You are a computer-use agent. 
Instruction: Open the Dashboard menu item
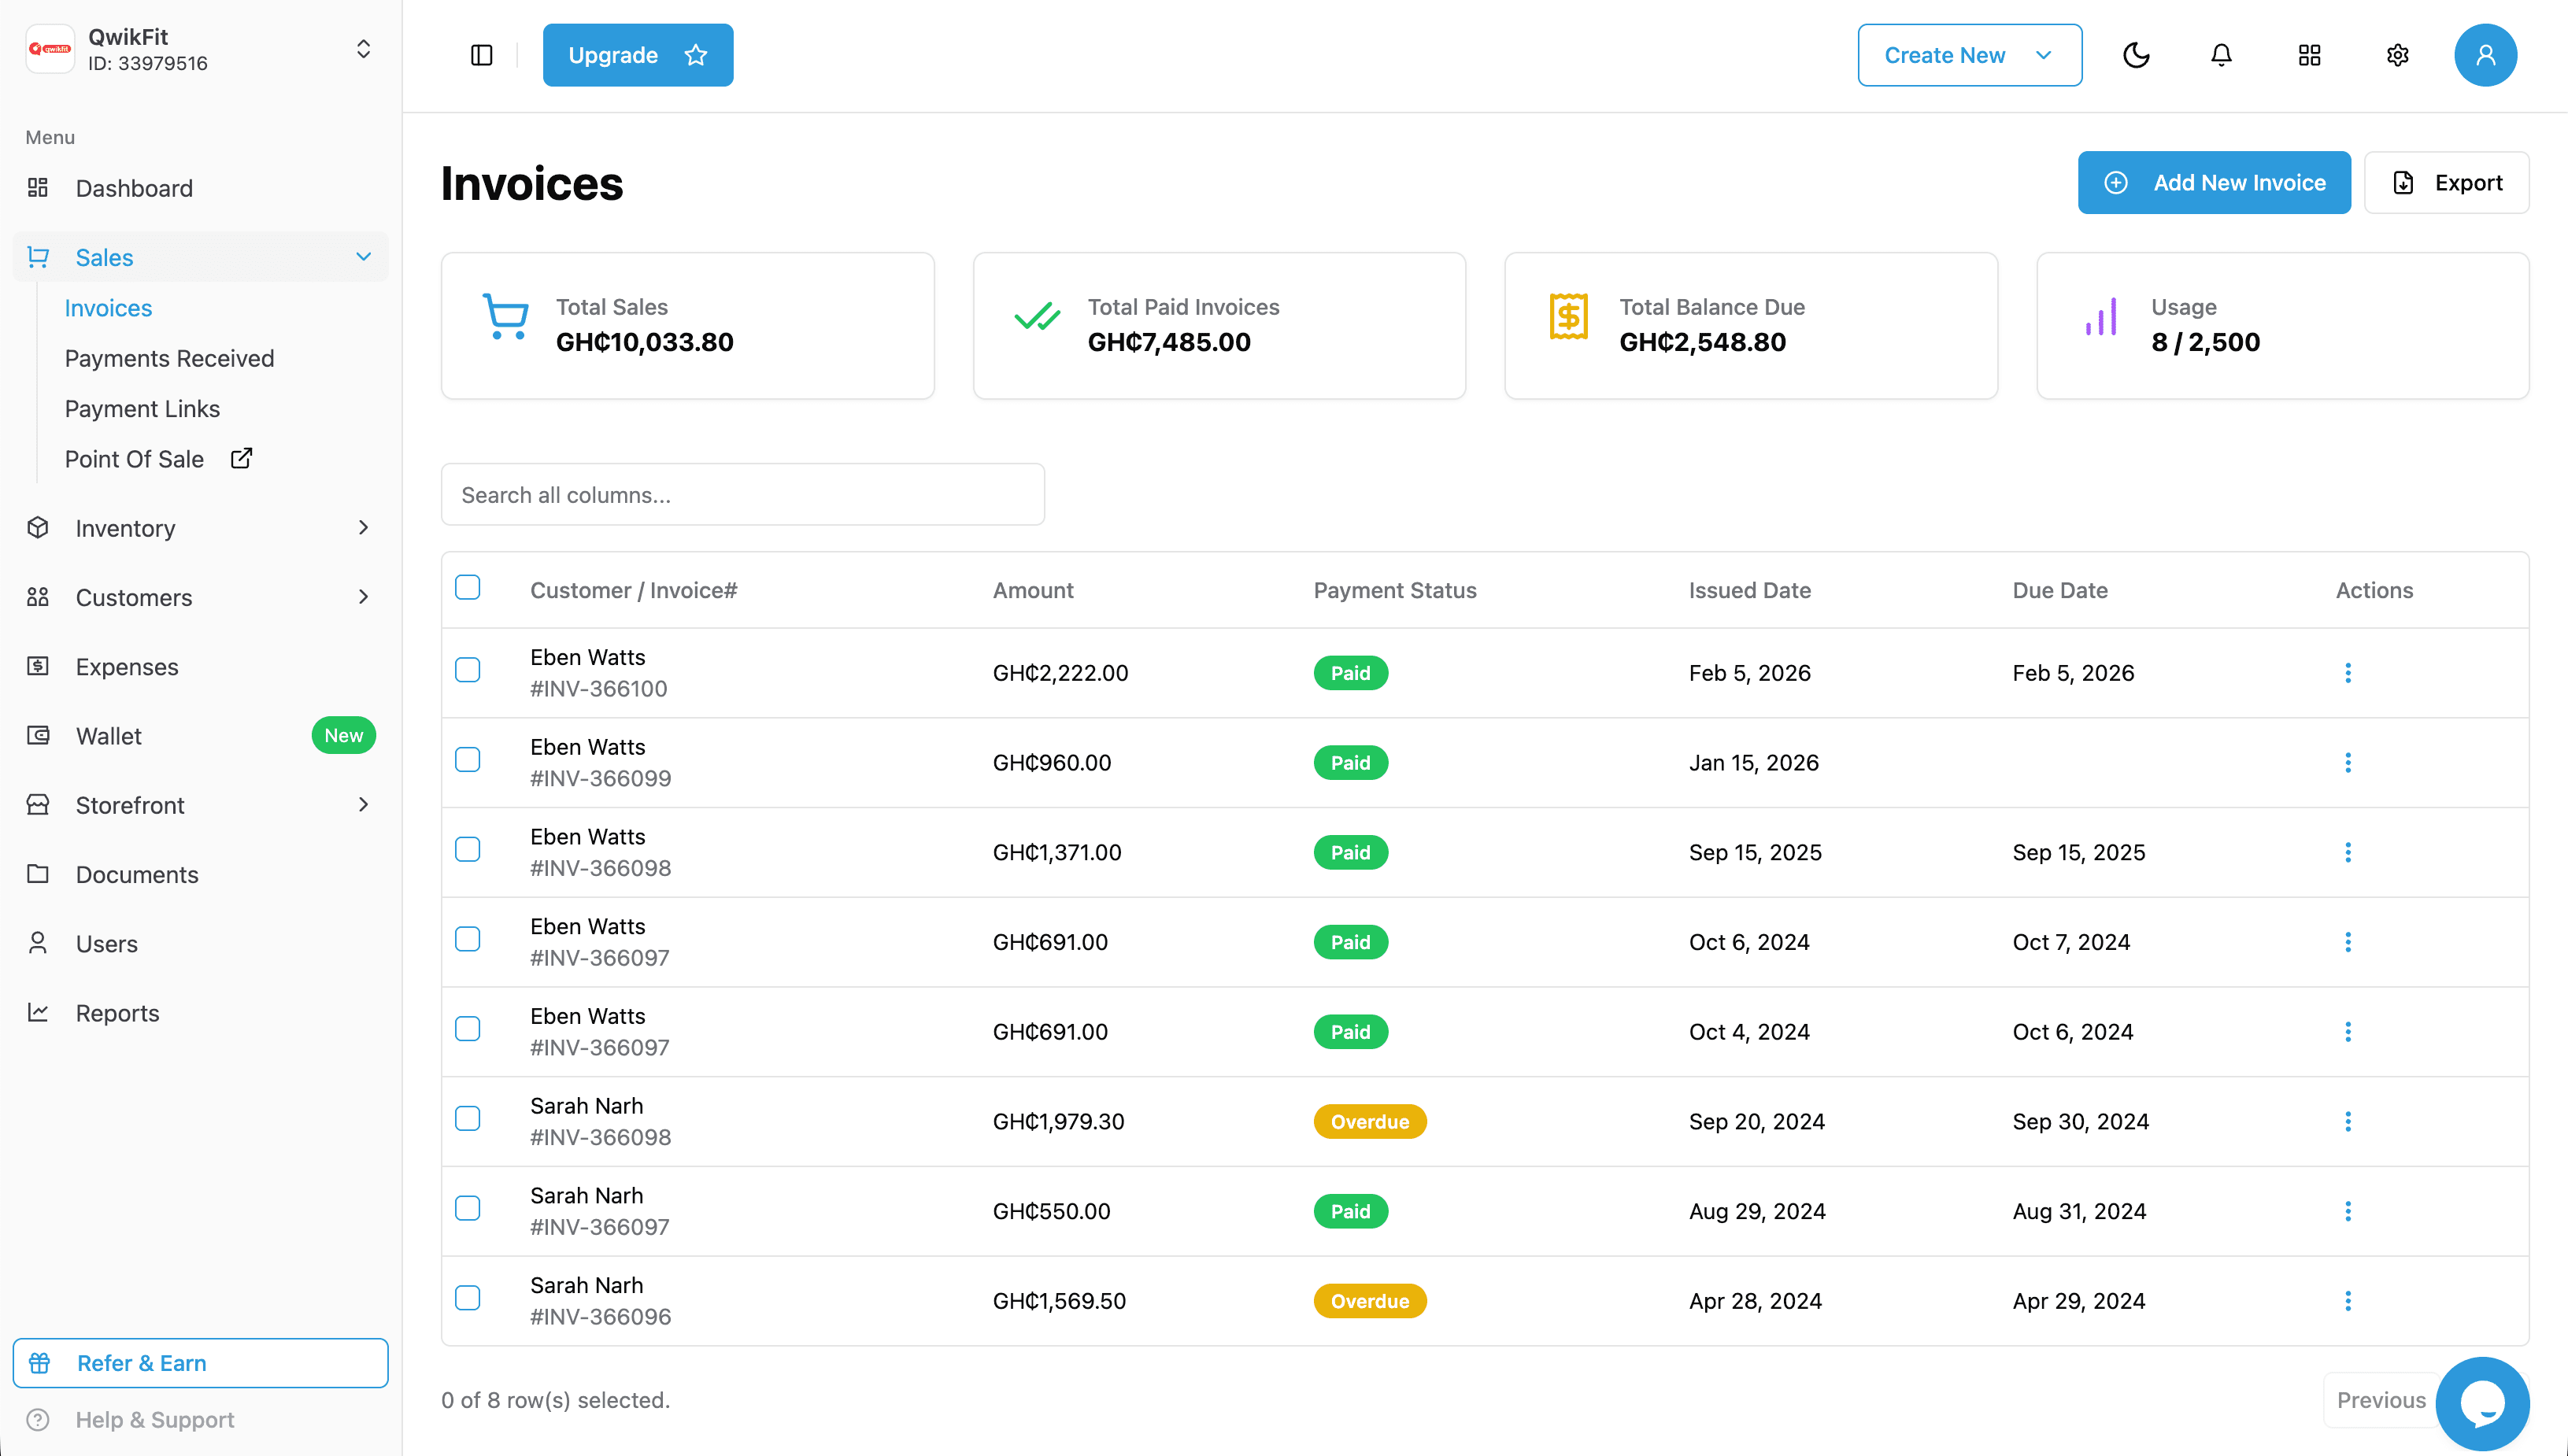click(x=135, y=188)
